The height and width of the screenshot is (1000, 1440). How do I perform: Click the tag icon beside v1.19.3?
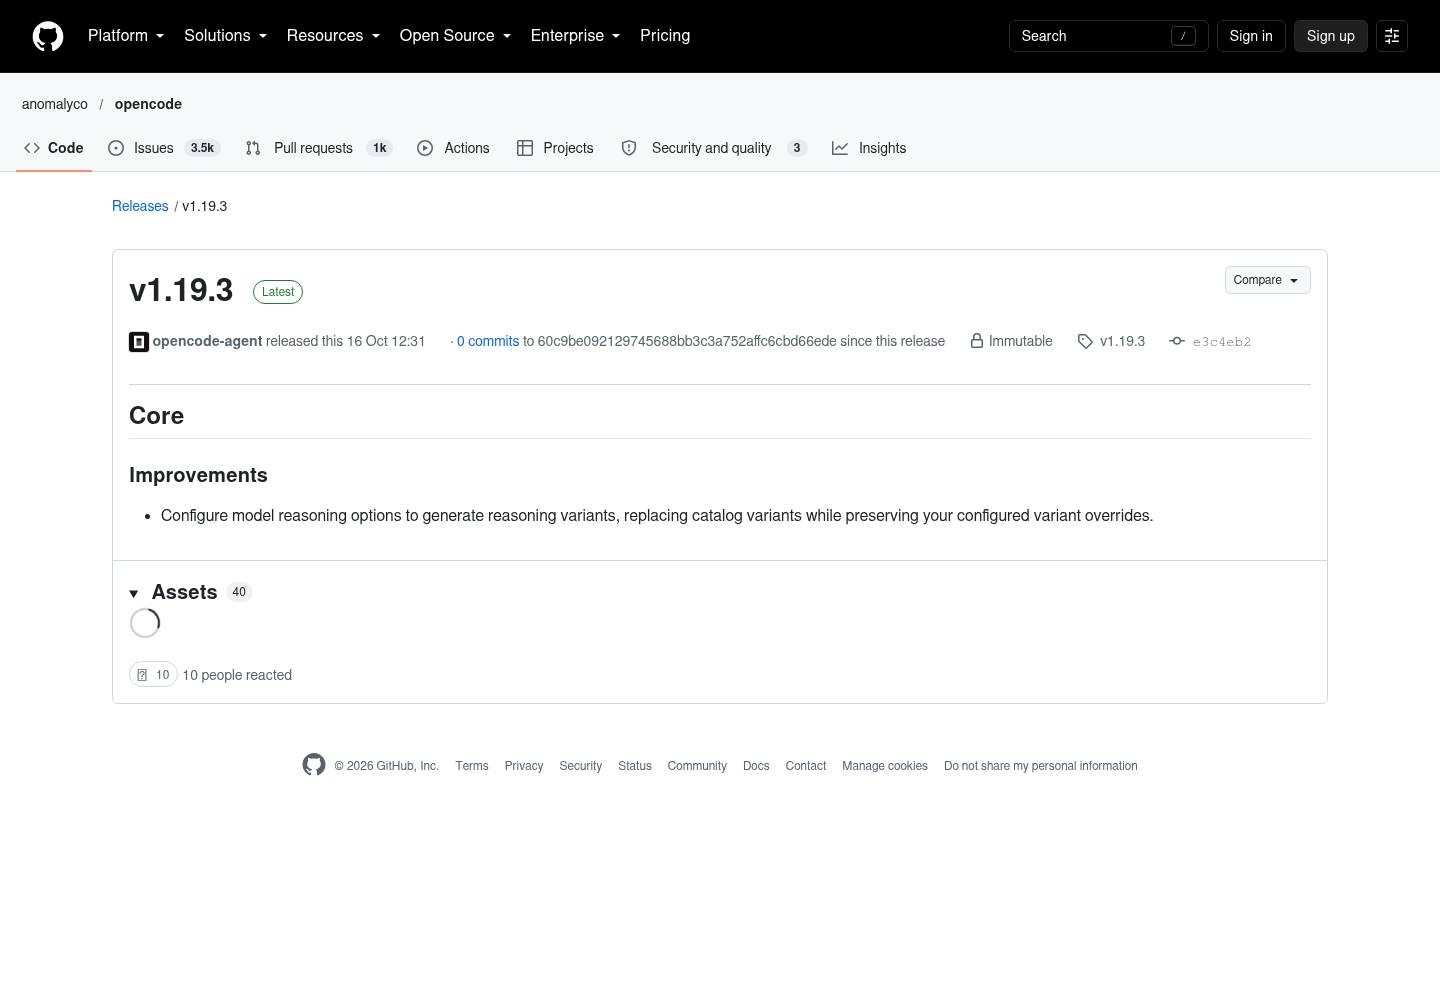tap(1085, 341)
